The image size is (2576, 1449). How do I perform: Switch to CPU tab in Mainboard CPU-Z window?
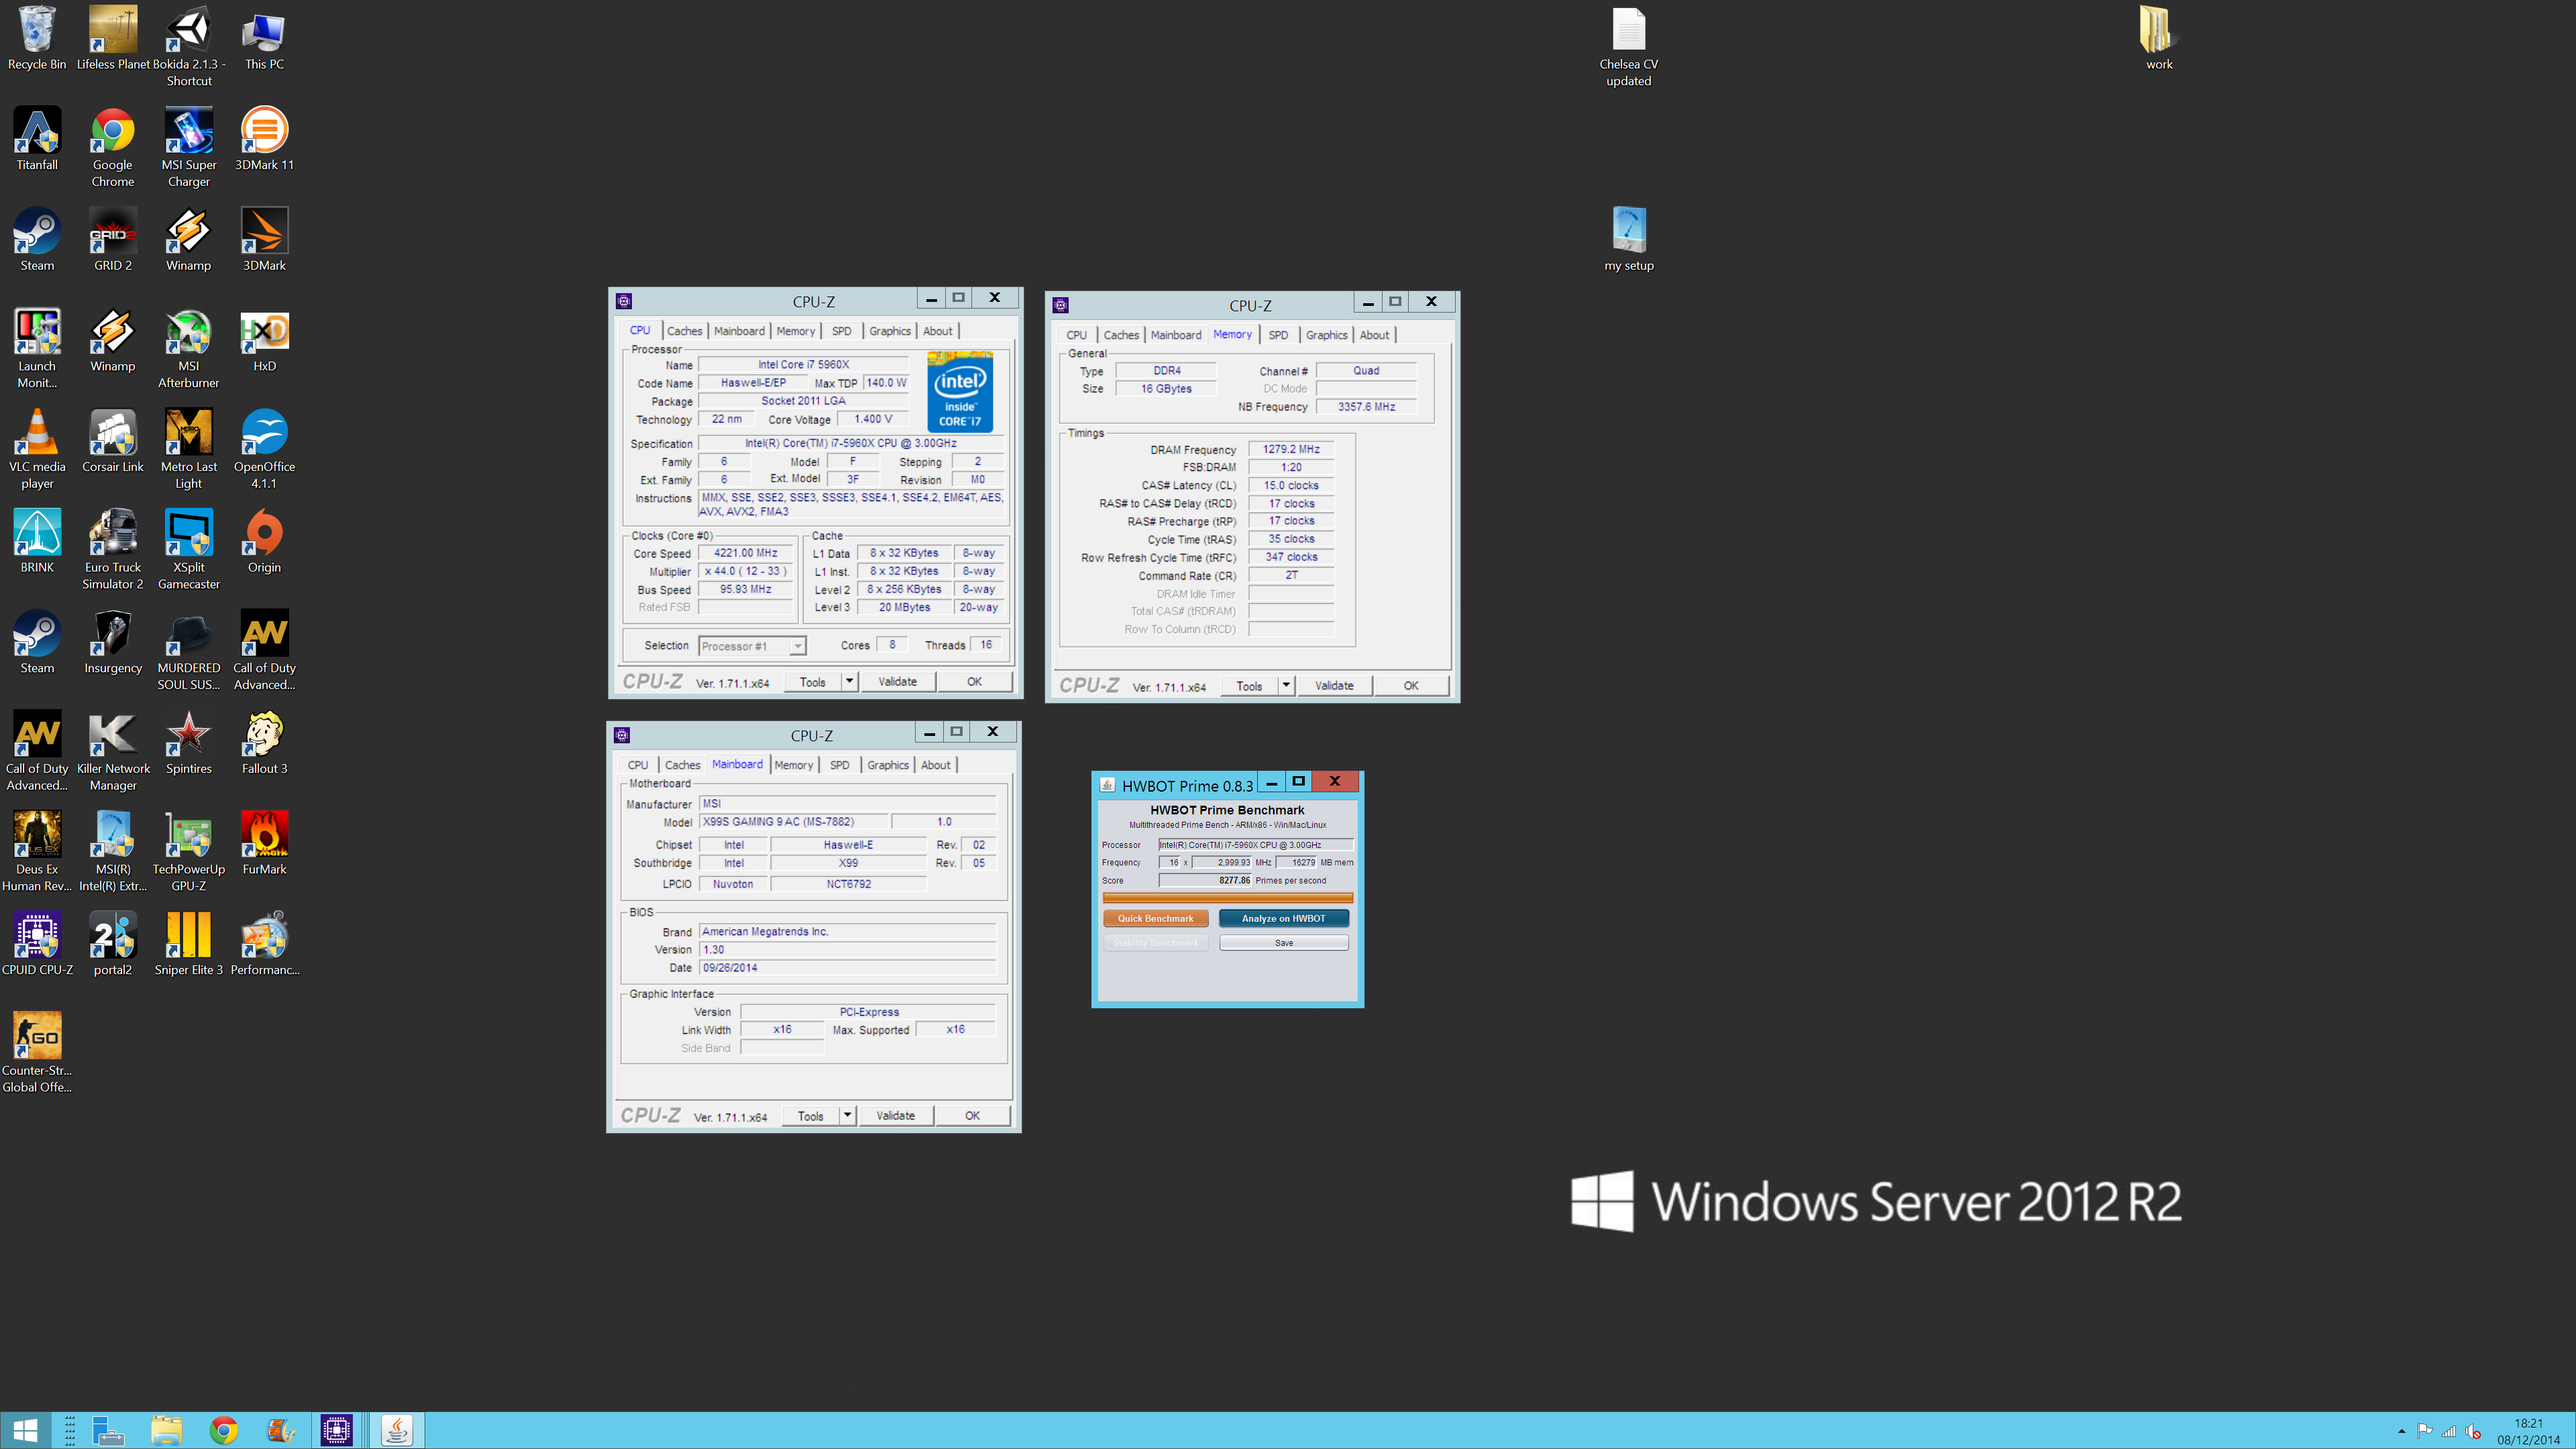(x=638, y=765)
